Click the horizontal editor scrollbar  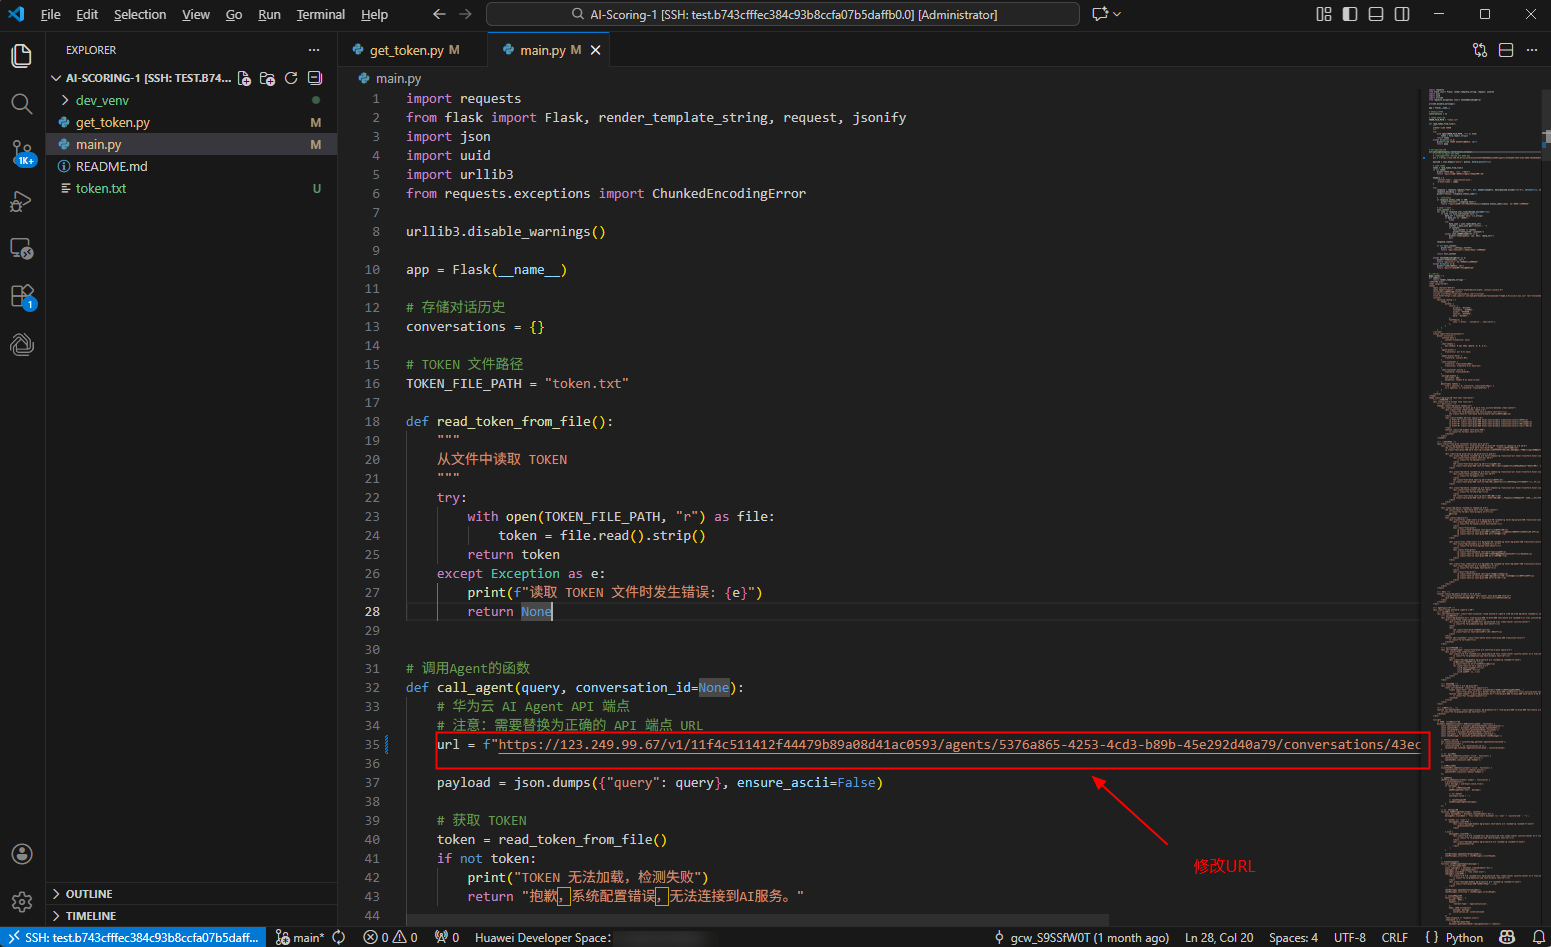[x=758, y=920]
